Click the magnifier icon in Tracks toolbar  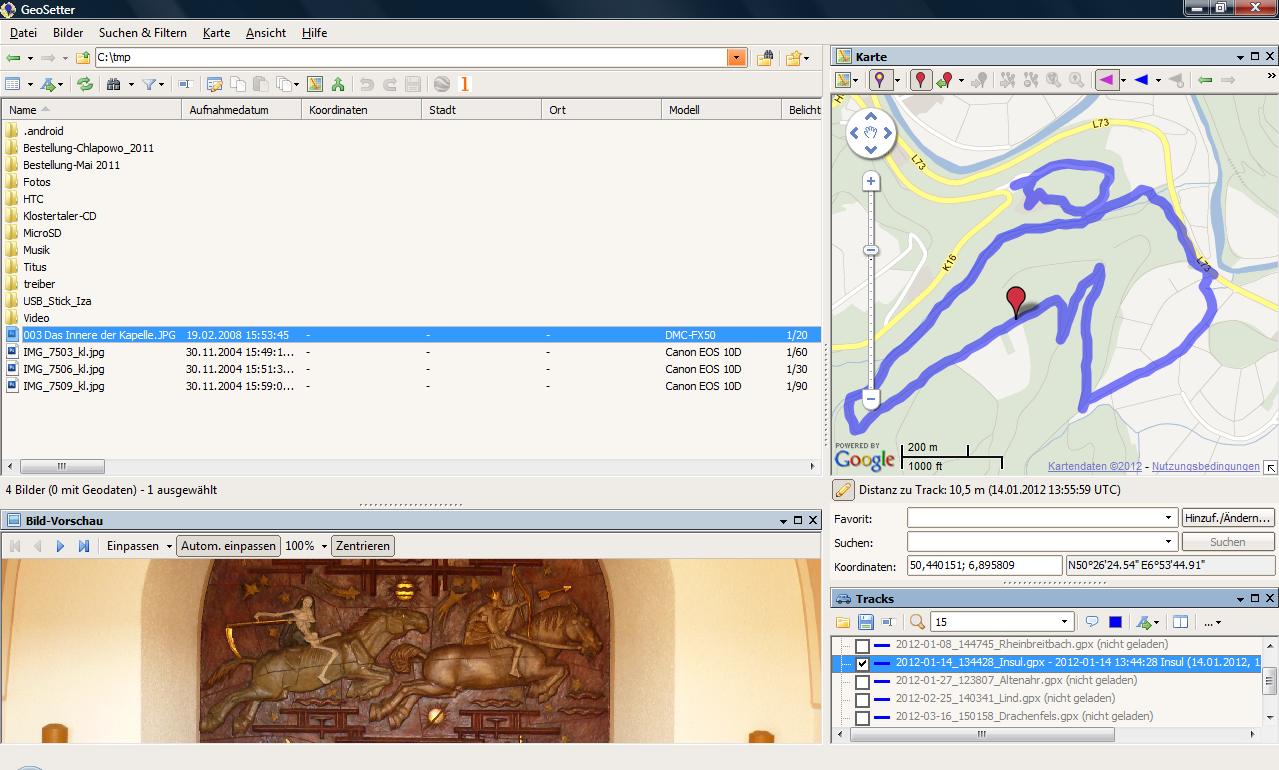(x=917, y=622)
